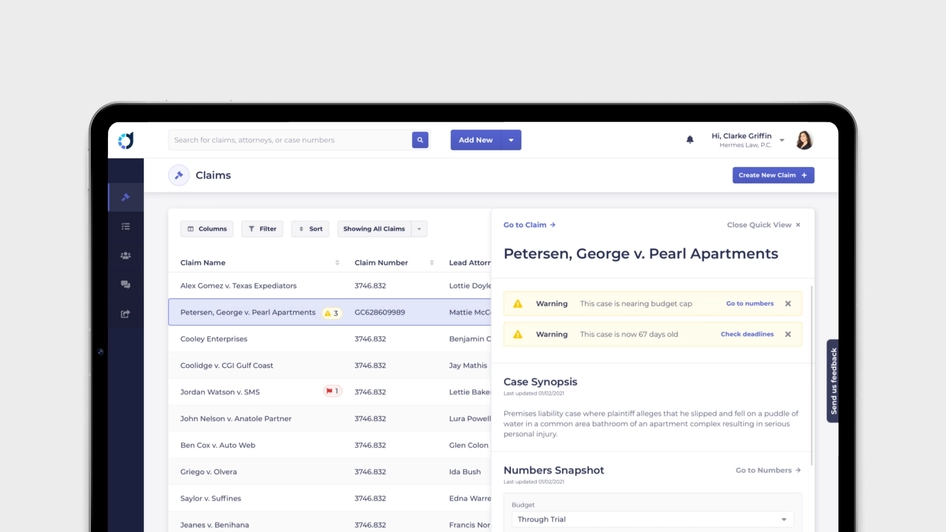Click Go to Numbers snapshot link

click(768, 470)
